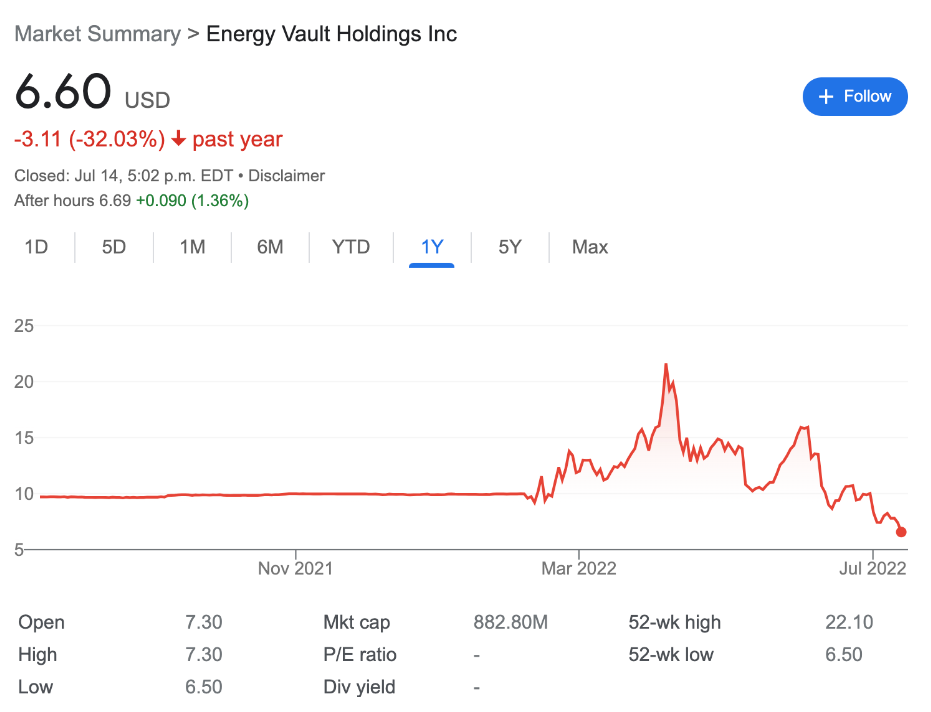Image resolution: width=931 pixels, height=712 pixels.
Task: Click the 52-wk high value 22.10
Action: [849, 623]
